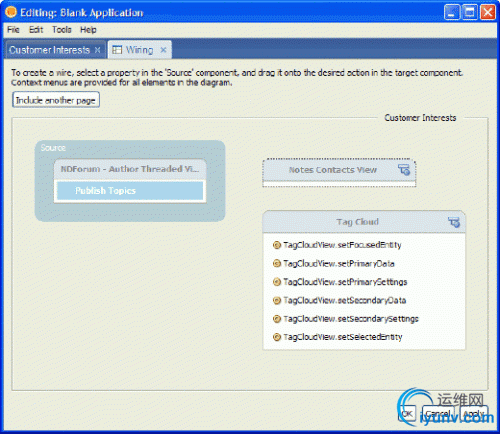Select the TagCloudView.setPrimarySettings action text
The height and width of the screenshot is (434, 500).
point(345,282)
